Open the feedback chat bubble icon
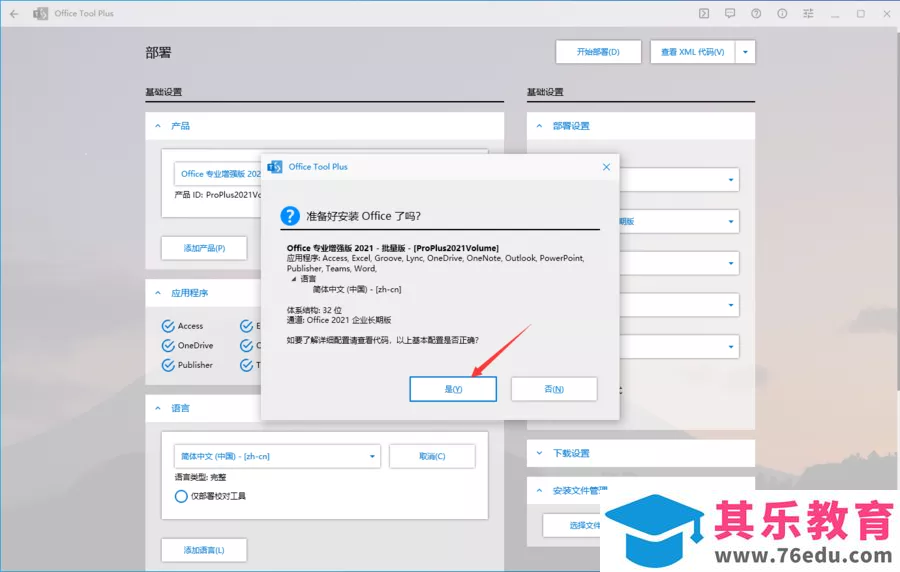This screenshot has height=572, width=900. (730, 13)
